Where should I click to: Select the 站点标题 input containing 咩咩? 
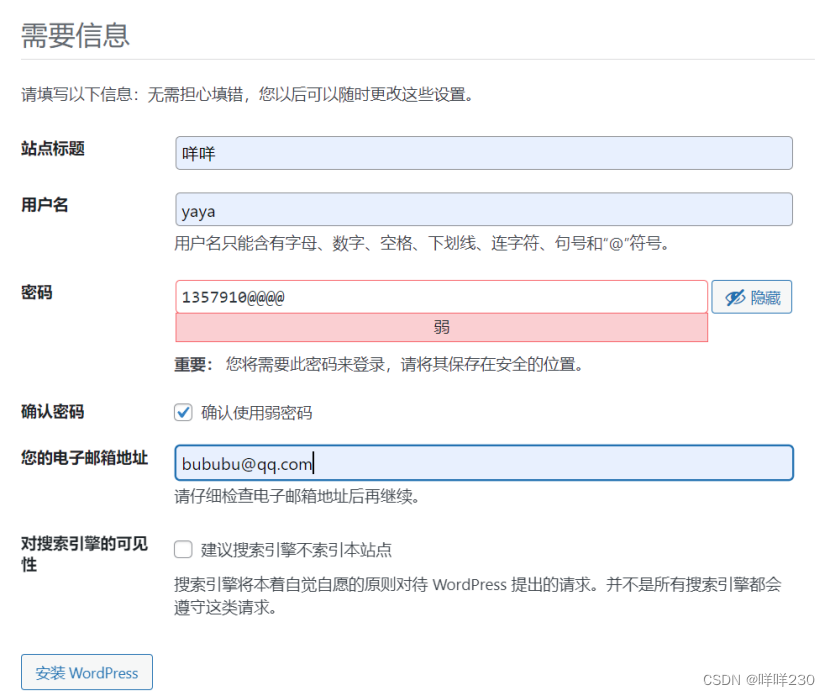[483, 152]
